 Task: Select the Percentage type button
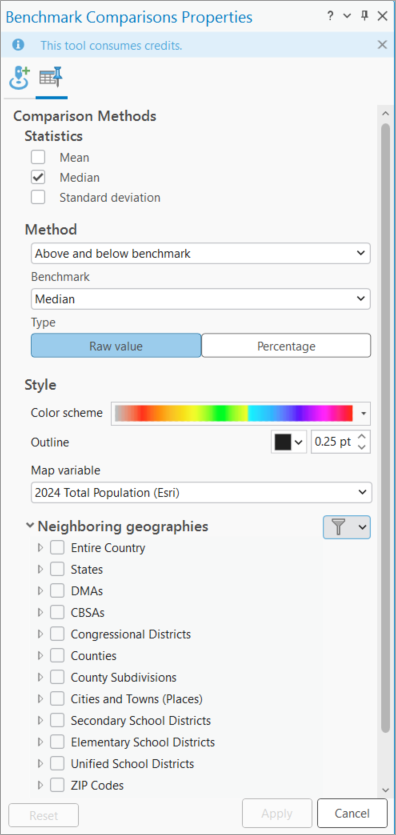click(286, 346)
